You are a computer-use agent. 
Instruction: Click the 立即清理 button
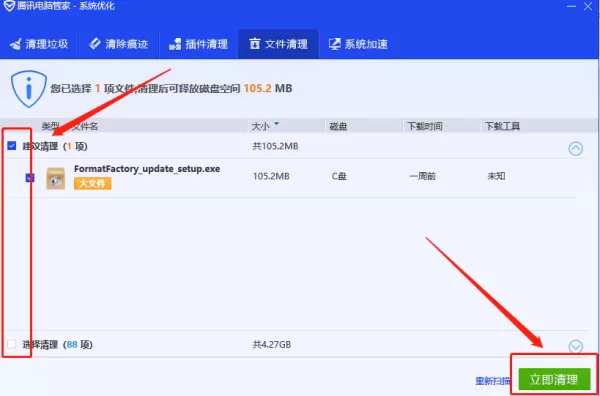(554, 380)
